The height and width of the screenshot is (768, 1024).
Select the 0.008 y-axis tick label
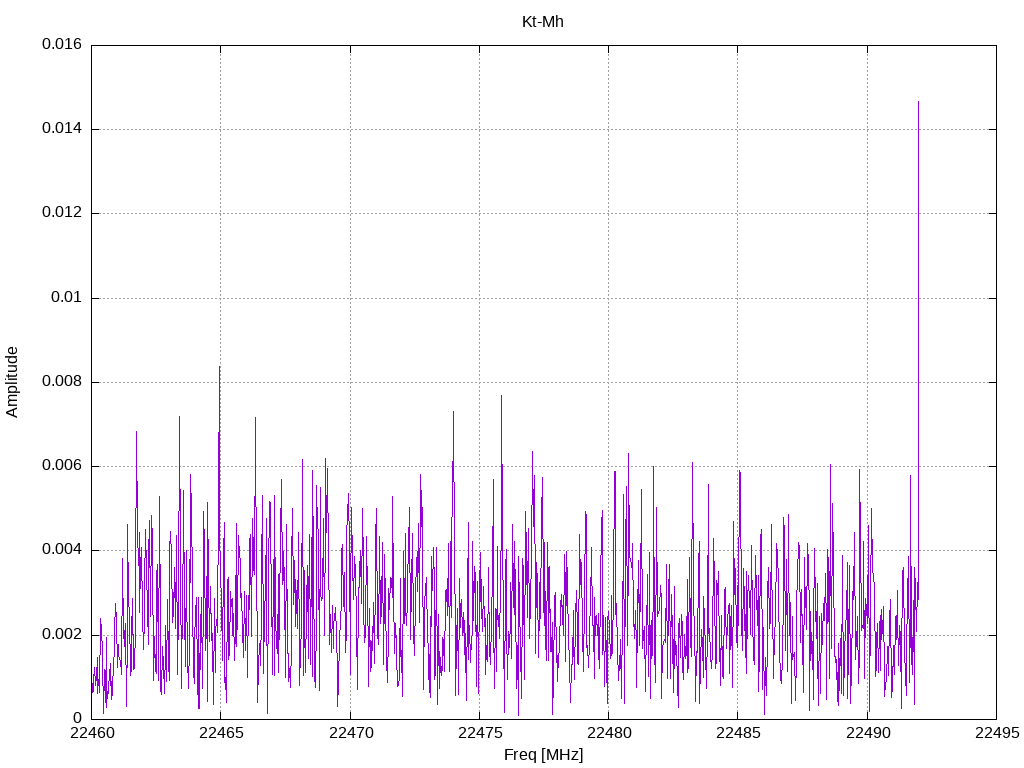click(x=62, y=382)
